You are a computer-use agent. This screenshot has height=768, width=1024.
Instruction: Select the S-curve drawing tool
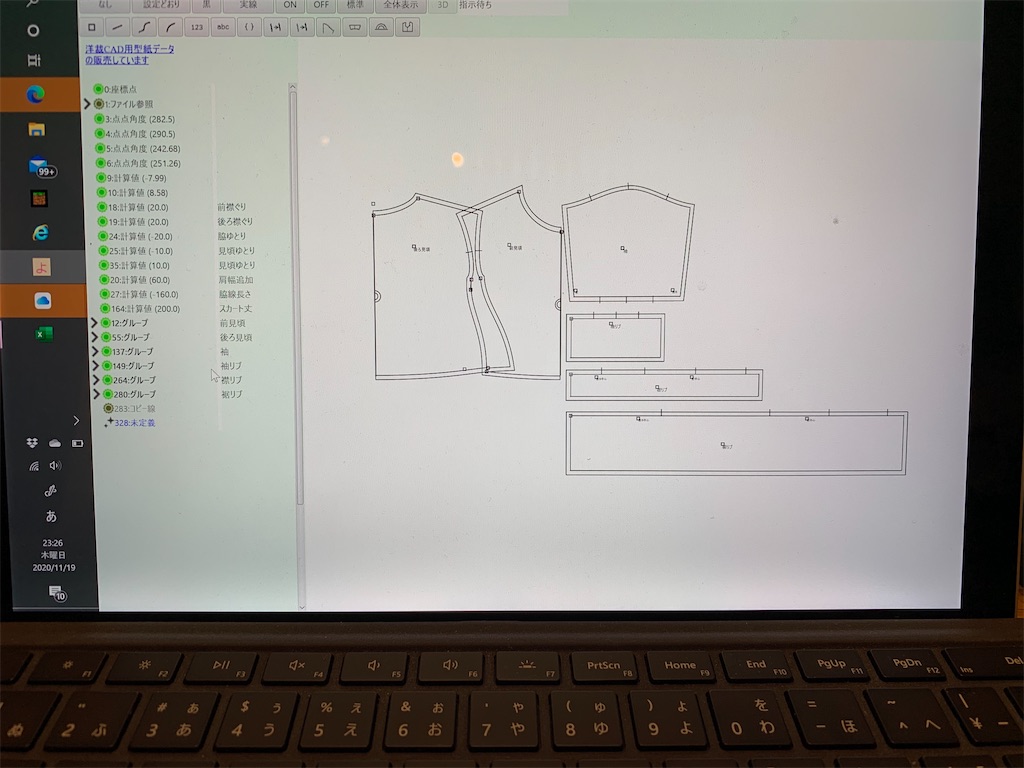pyautogui.click(x=144, y=27)
